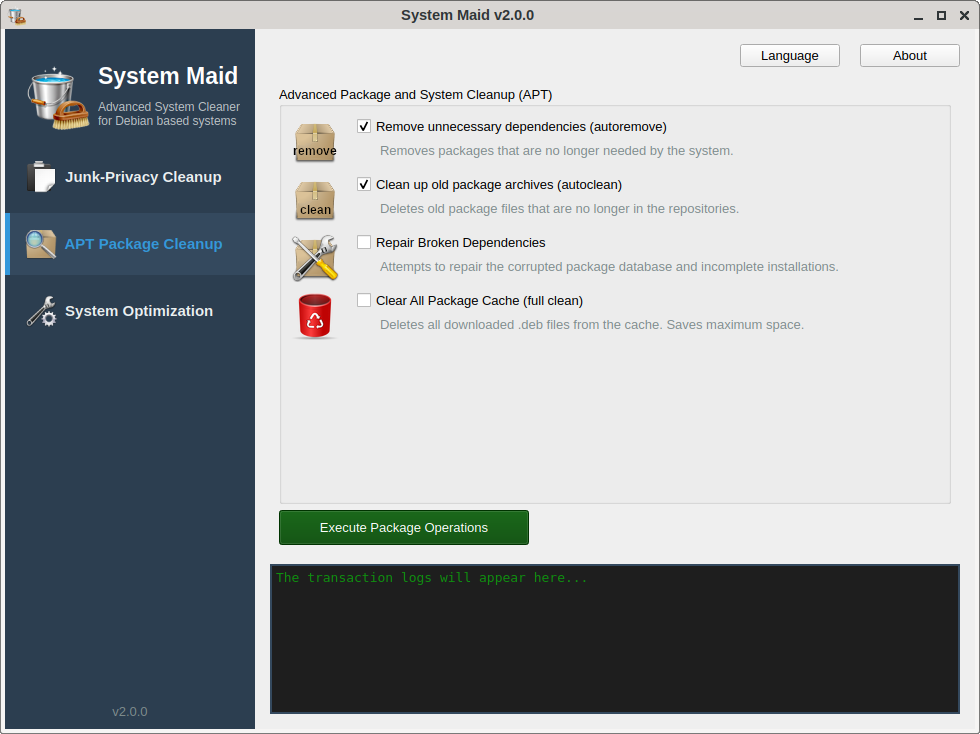Click the app icon in title bar
This screenshot has height=734, width=980.
[16, 15]
